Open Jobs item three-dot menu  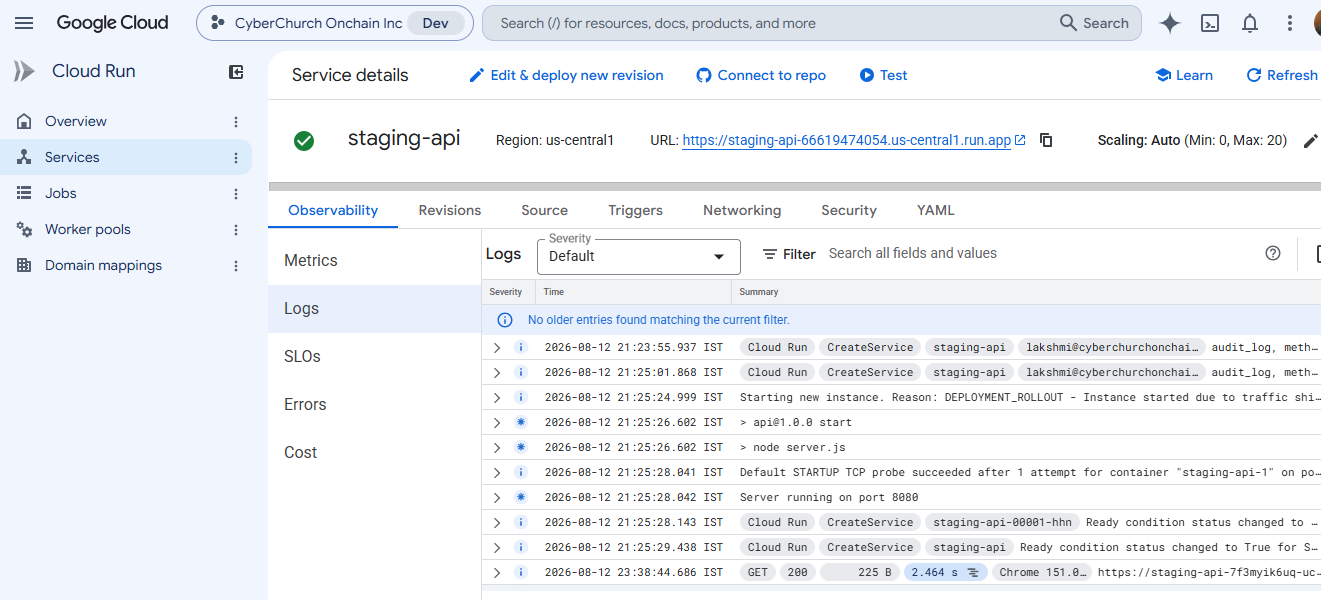[x=236, y=194]
